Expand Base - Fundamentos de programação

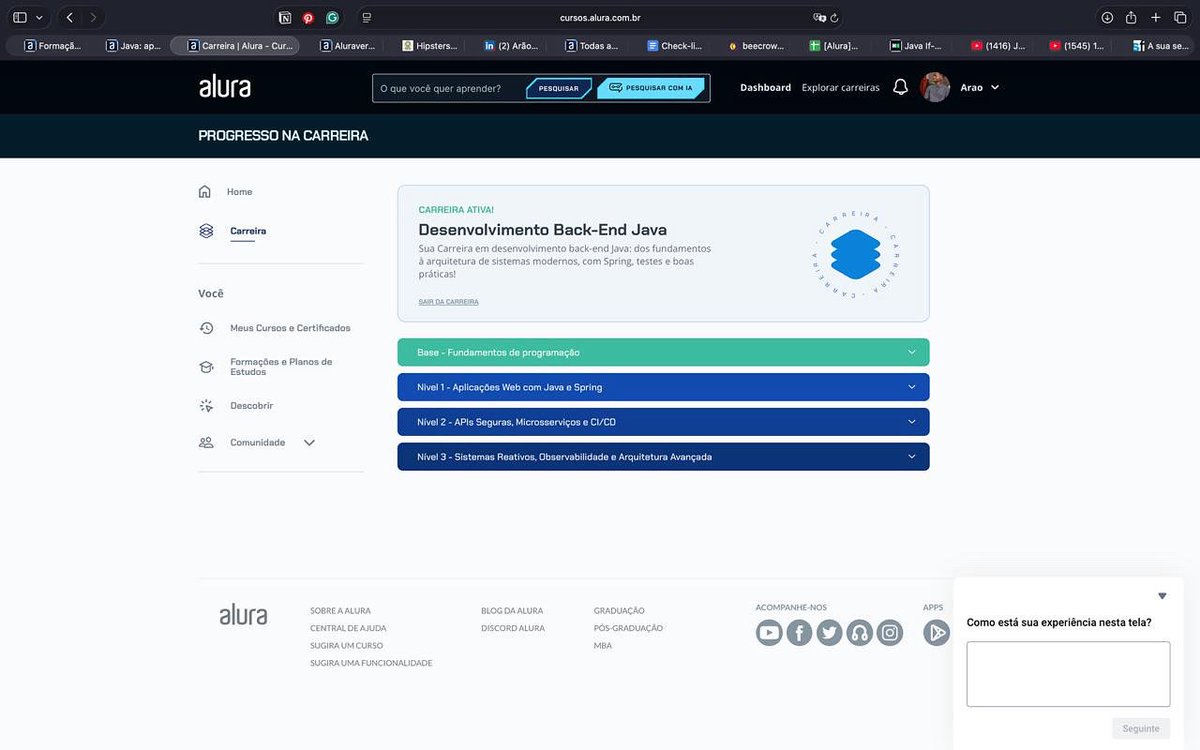[663, 352]
